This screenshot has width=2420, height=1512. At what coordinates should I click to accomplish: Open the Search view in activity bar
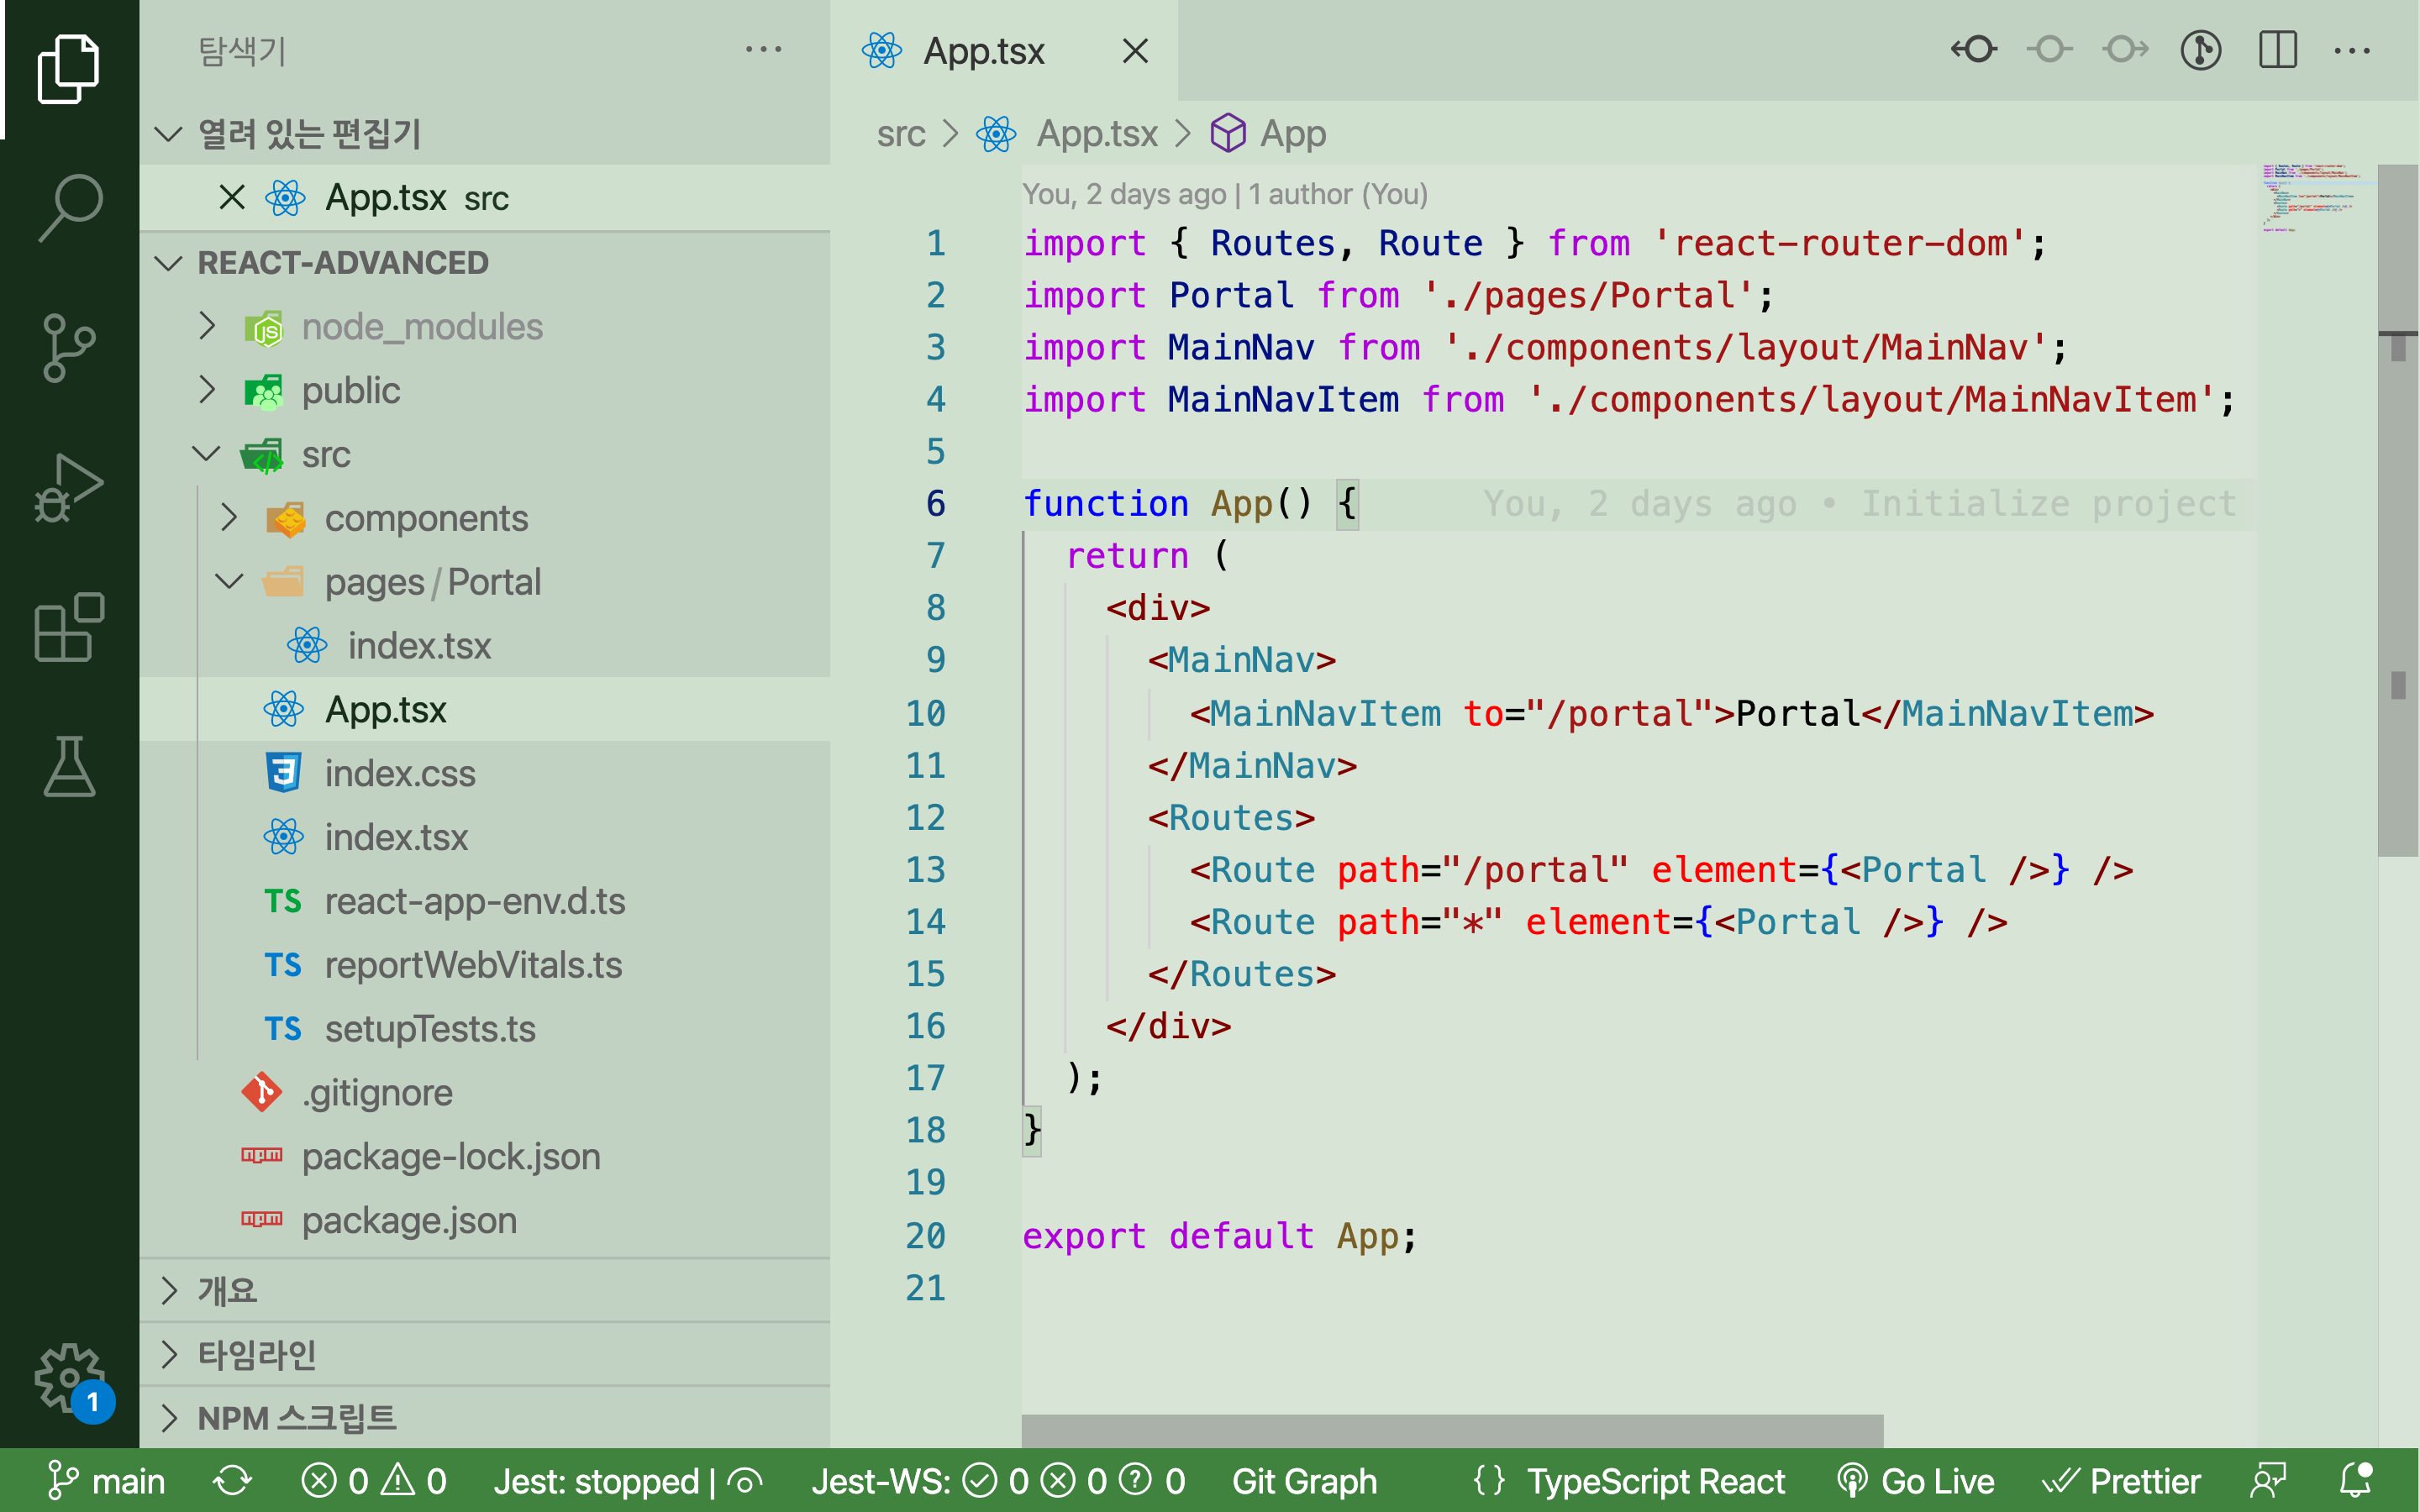[69, 208]
